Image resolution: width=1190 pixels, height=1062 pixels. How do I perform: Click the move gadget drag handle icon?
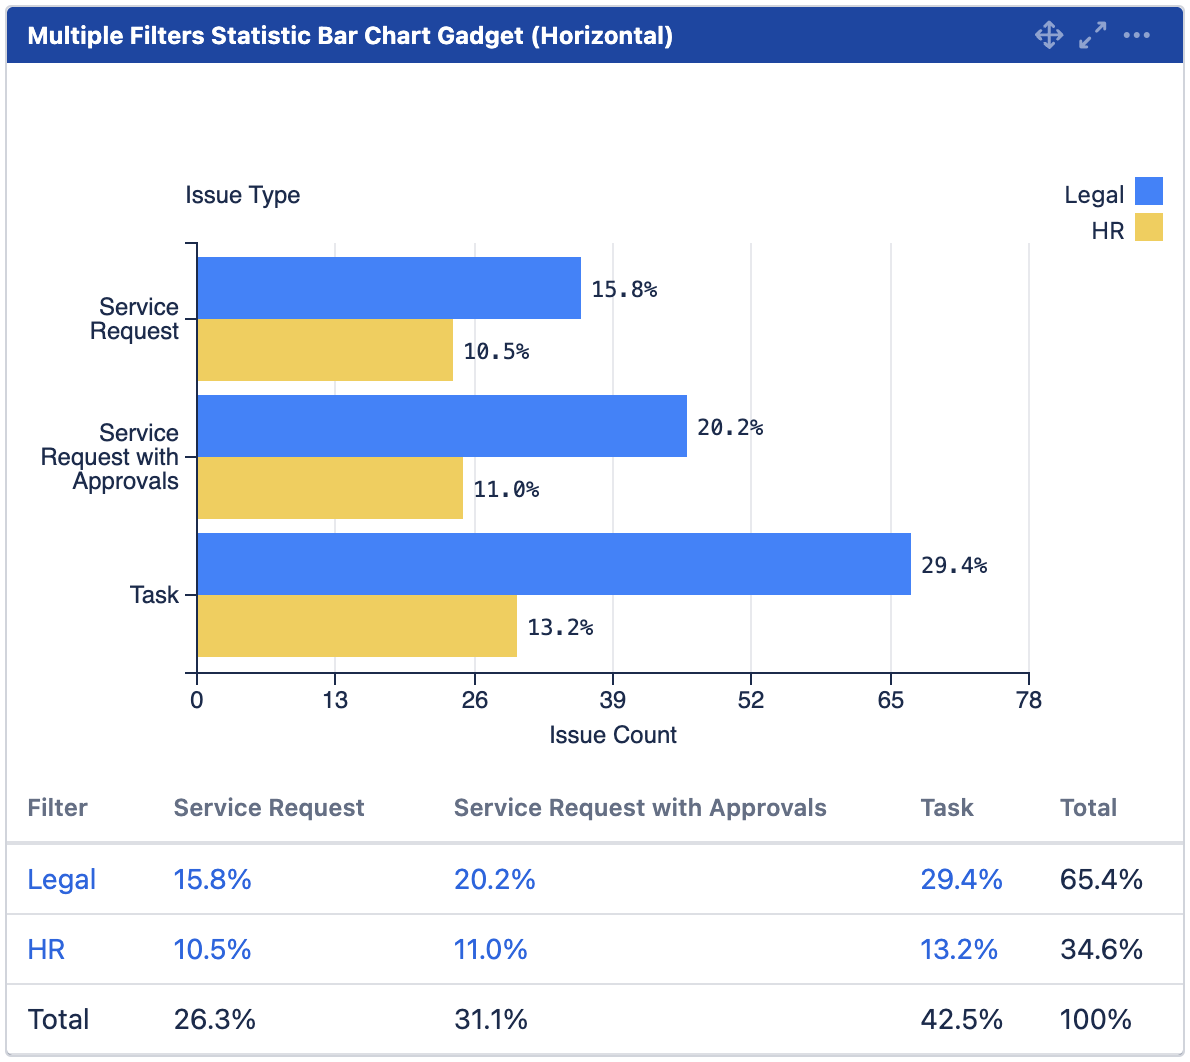pos(1049,36)
